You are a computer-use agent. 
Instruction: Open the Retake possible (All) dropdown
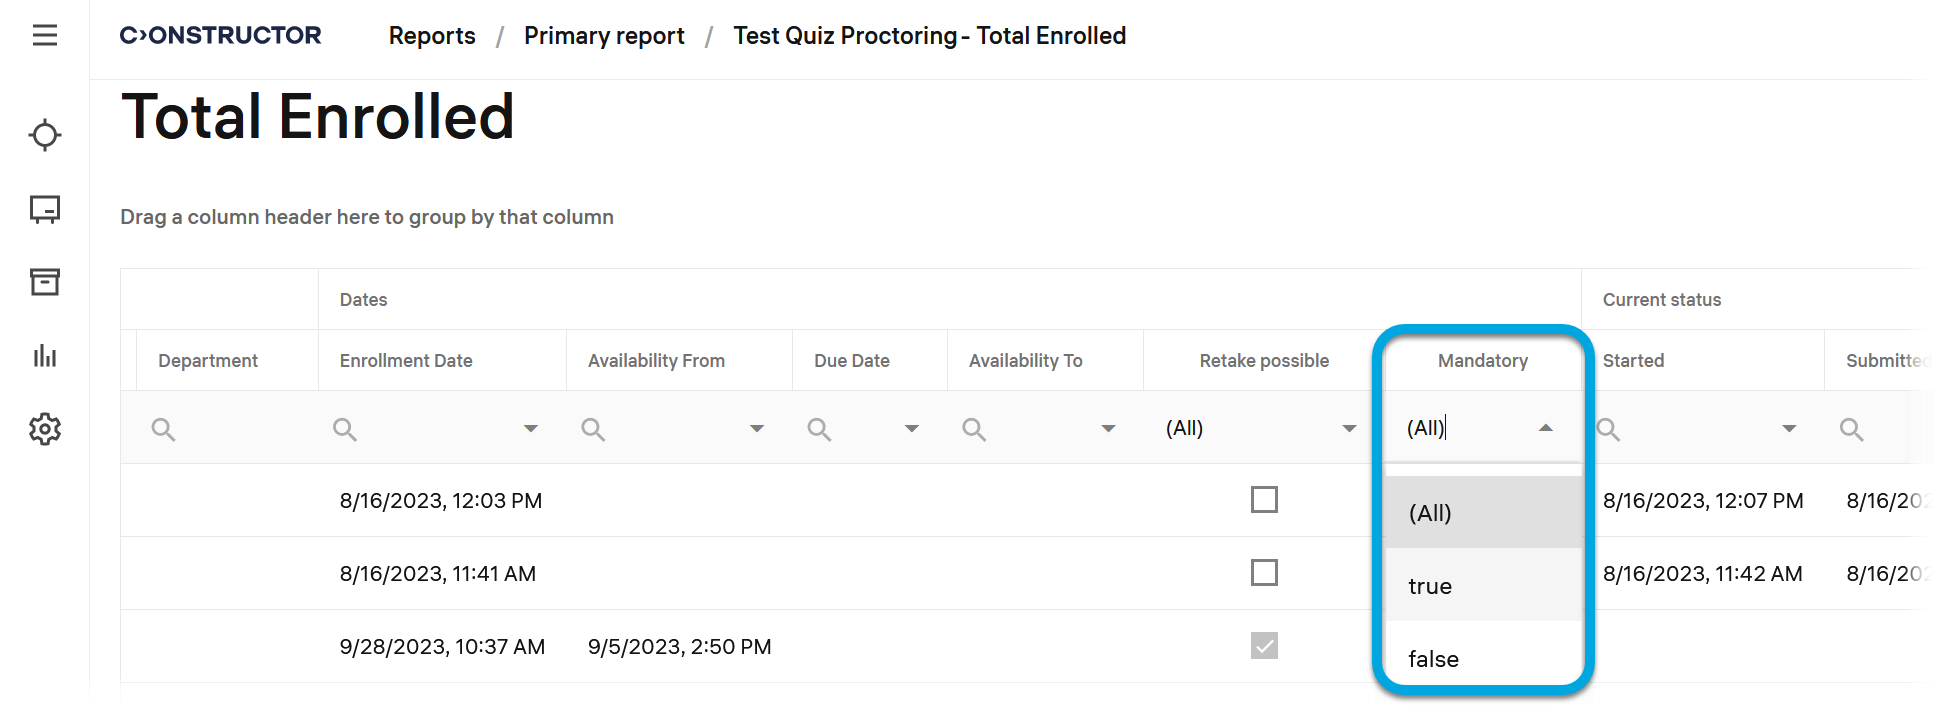click(1260, 429)
